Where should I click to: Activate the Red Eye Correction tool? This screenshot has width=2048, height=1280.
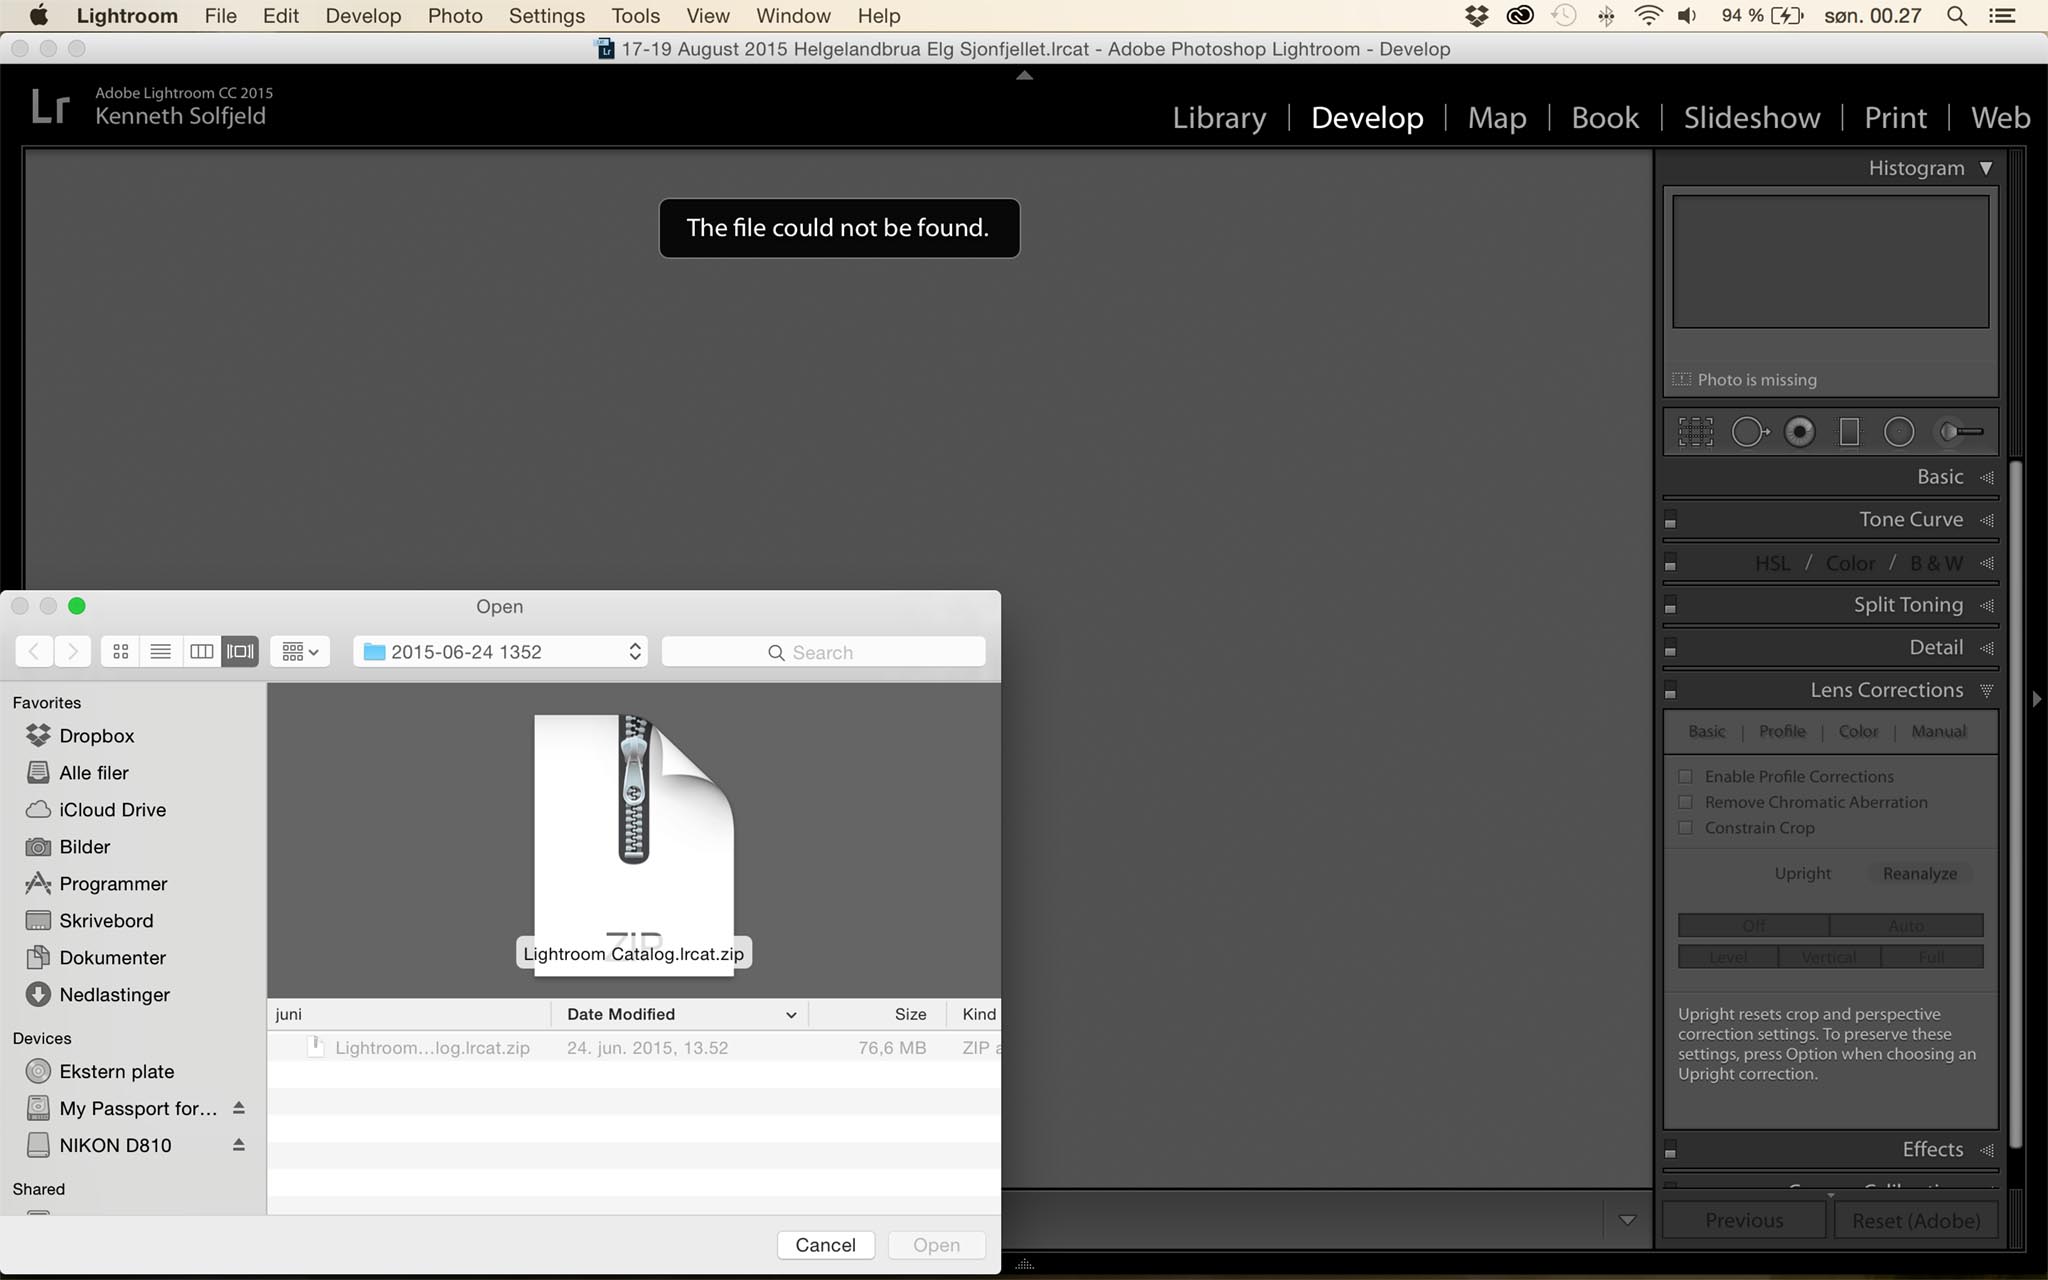(x=1799, y=432)
